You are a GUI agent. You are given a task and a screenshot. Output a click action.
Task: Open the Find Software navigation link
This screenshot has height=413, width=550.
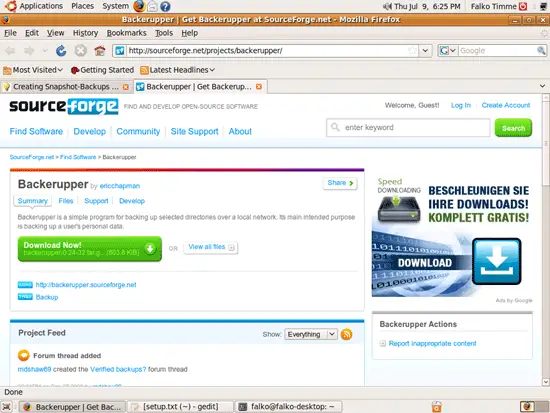pyautogui.click(x=36, y=131)
